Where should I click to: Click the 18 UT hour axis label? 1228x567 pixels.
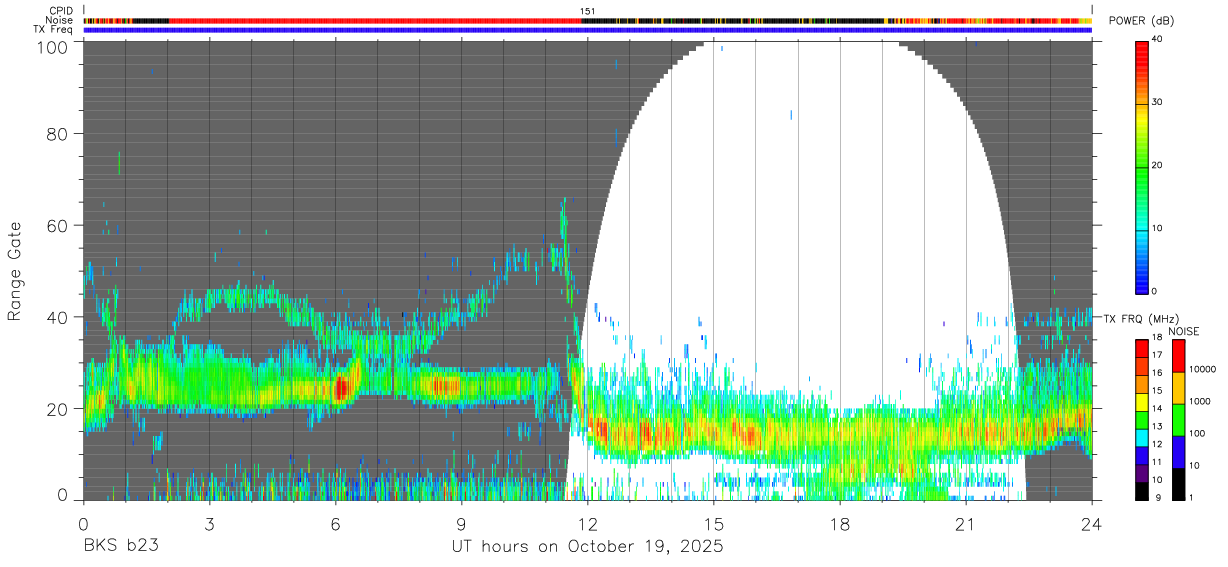tap(840, 524)
